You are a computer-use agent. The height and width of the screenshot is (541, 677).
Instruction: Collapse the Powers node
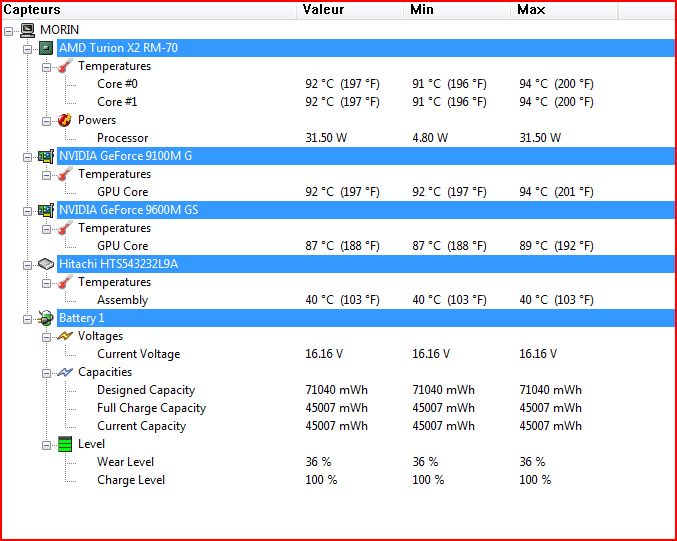coord(46,121)
